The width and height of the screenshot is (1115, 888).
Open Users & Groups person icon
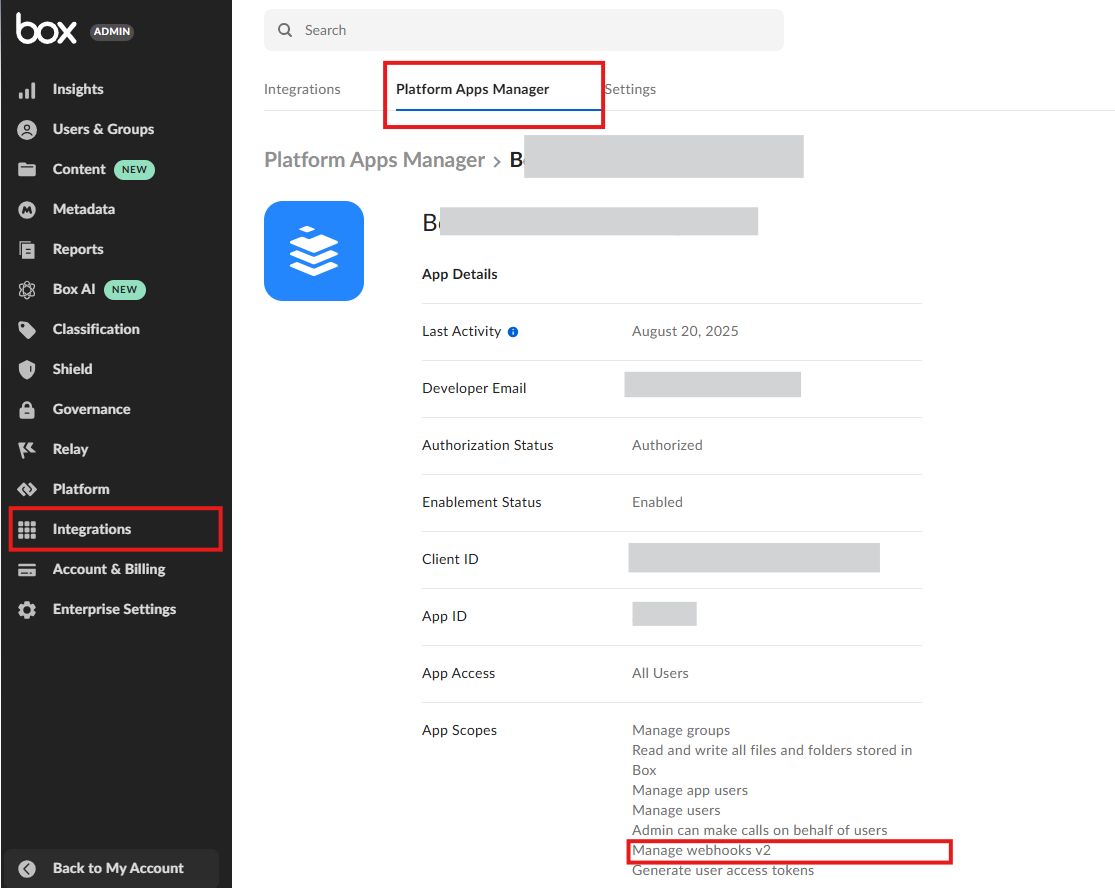(x=28, y=130)
